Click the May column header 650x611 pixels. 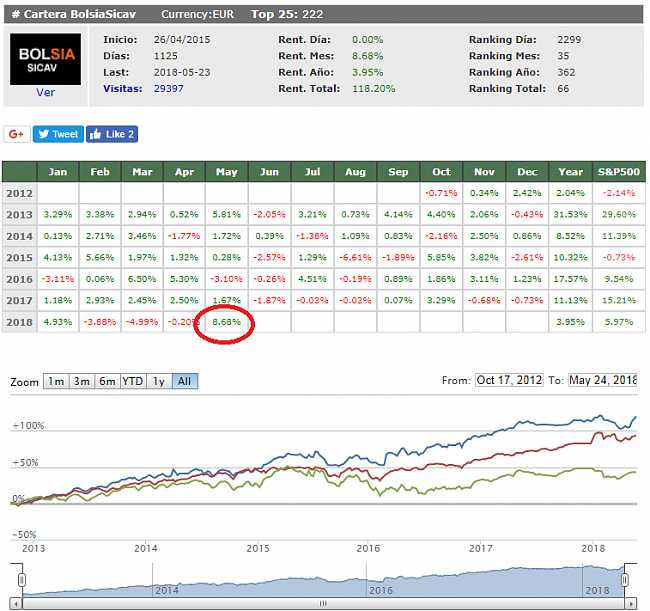pyautogui.click(x=226, y=172)
